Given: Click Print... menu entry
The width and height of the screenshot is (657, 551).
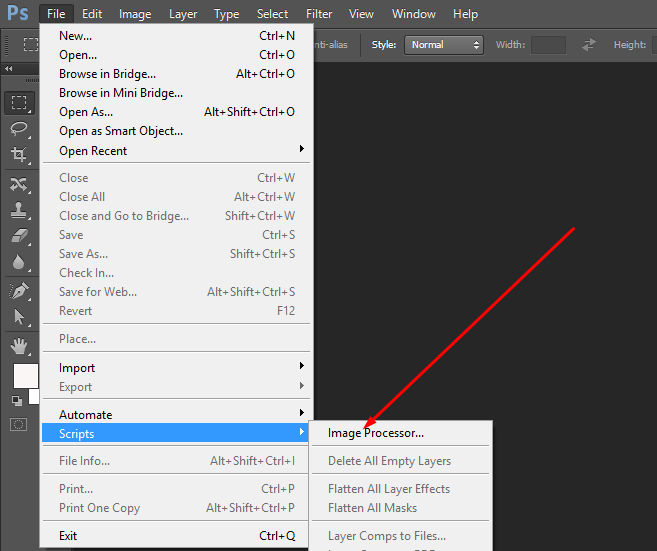Looking at the screenshot, I should point(176,489).
